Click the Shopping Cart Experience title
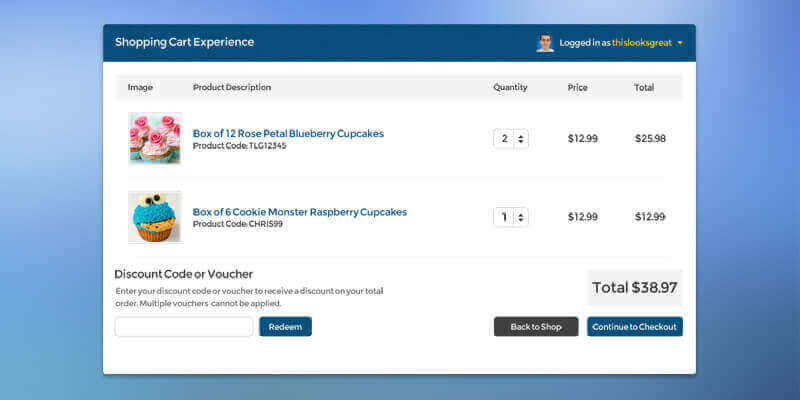 tap(184, 42)
